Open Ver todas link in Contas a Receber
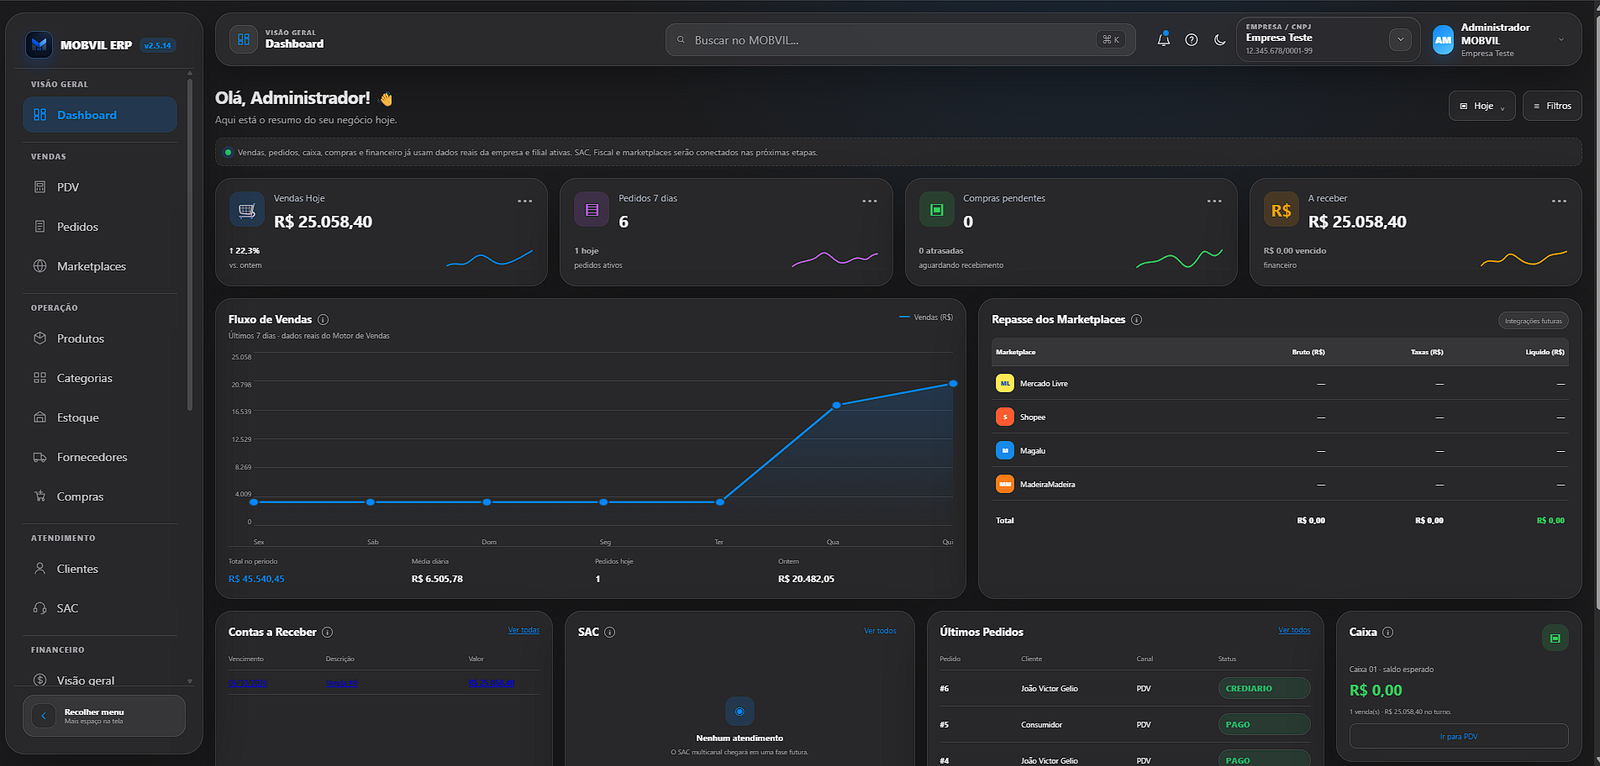 click(523, 630)
